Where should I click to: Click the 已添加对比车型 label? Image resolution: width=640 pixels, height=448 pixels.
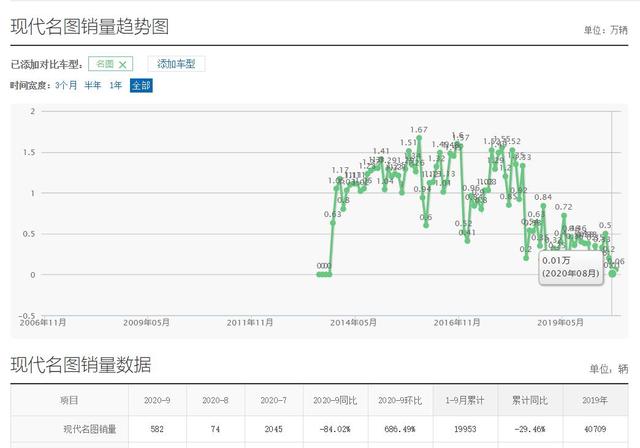point(47,64)
